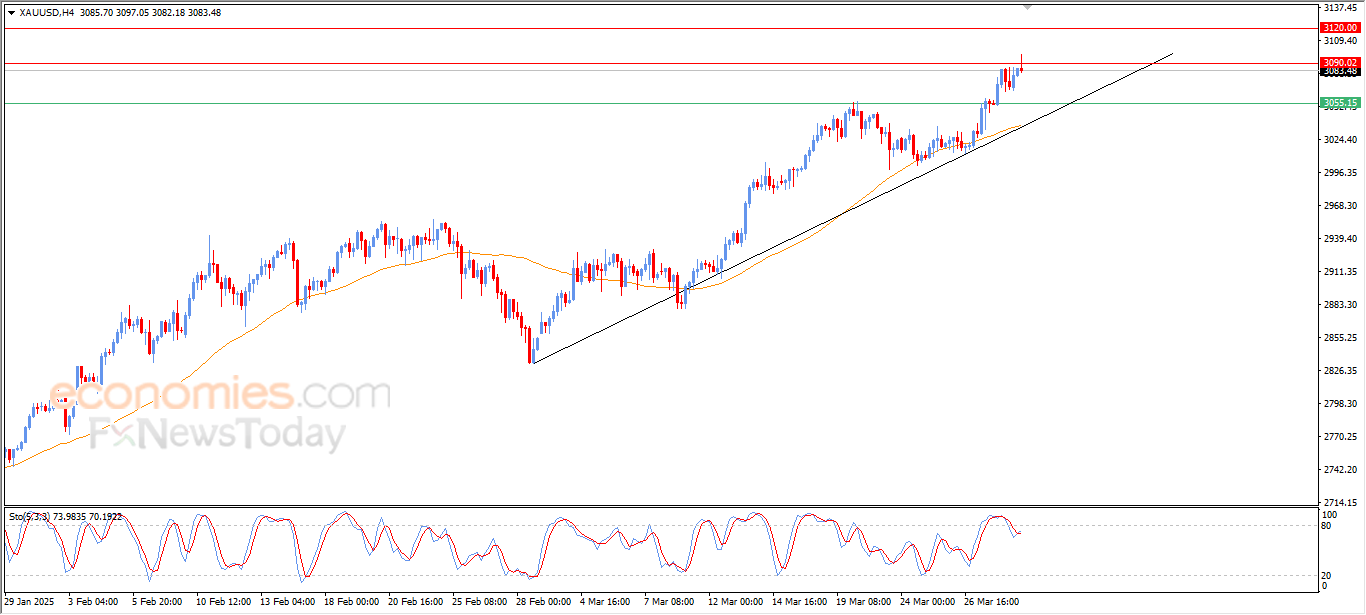Click the Sto(5,3,3) indicator label
1366x615 pixels.
click(30, 516)
